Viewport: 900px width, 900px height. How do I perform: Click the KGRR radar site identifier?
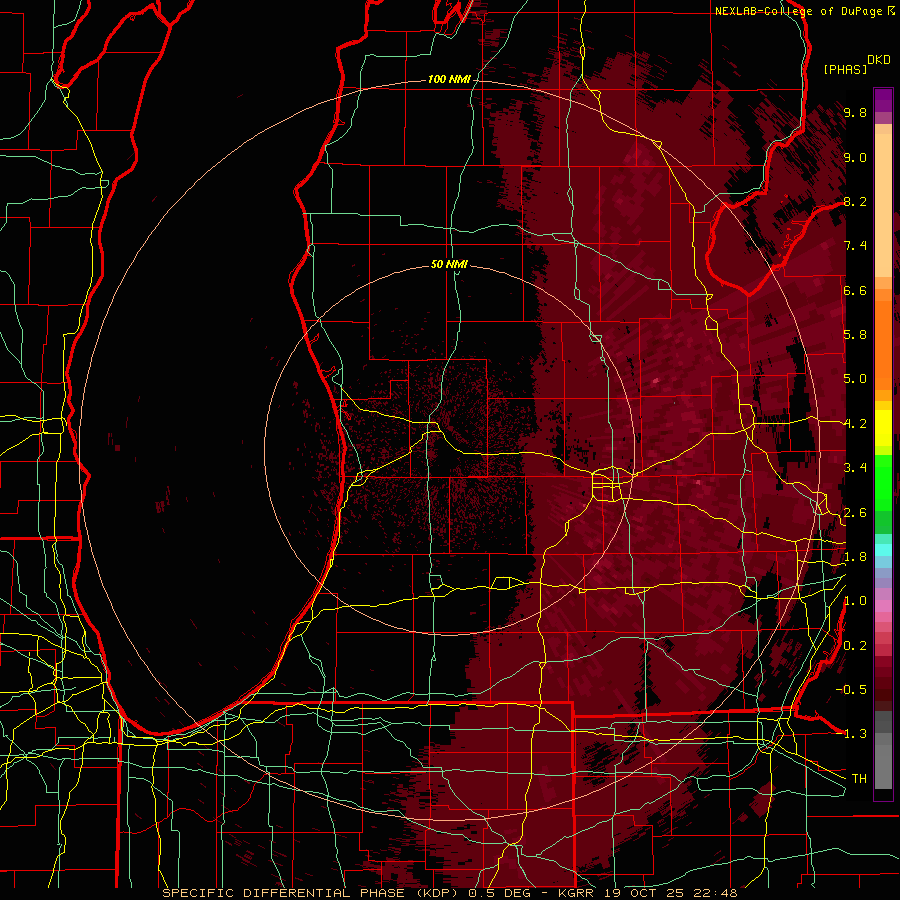(x=578, y=893)
